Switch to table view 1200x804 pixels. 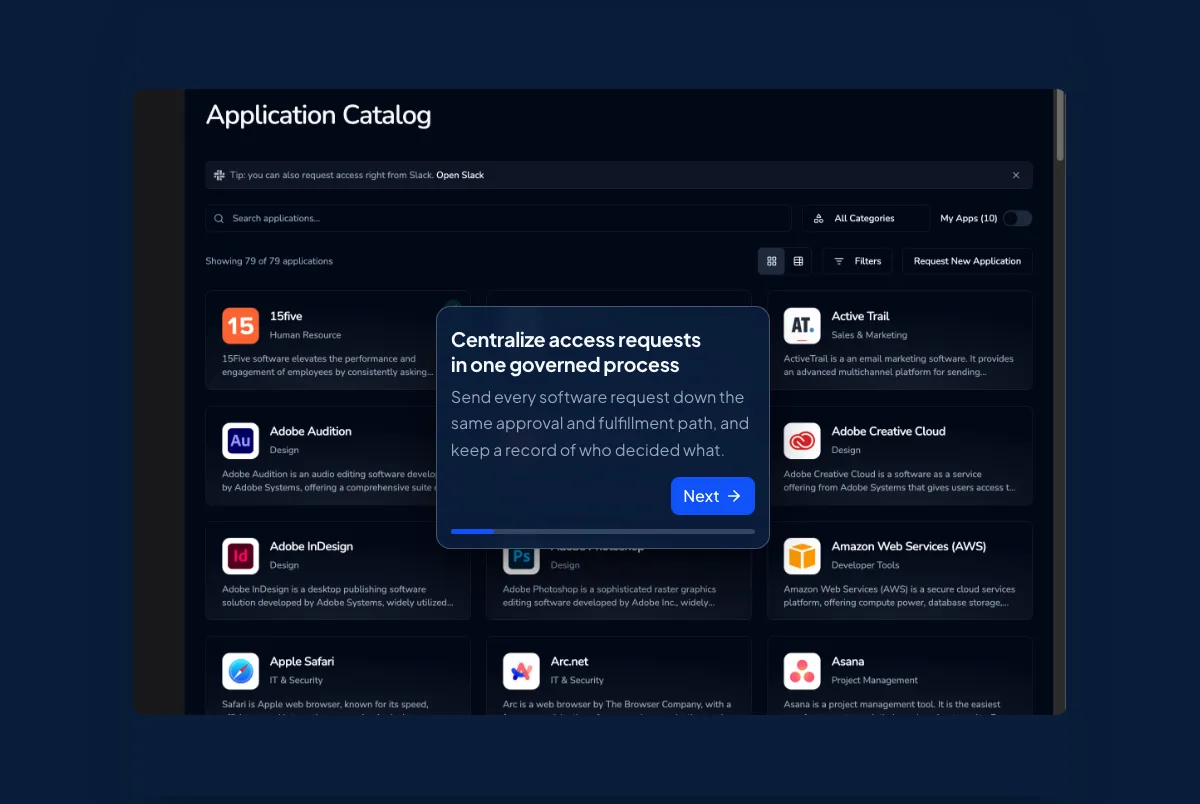(798, 261)
